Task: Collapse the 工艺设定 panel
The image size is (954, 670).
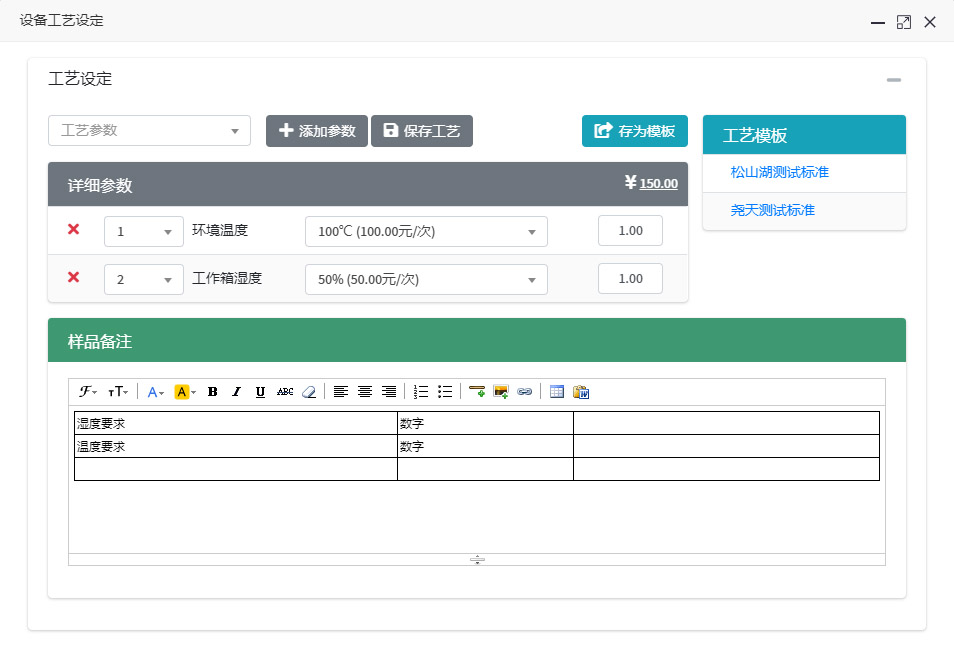Action: (x=893, y=80)
